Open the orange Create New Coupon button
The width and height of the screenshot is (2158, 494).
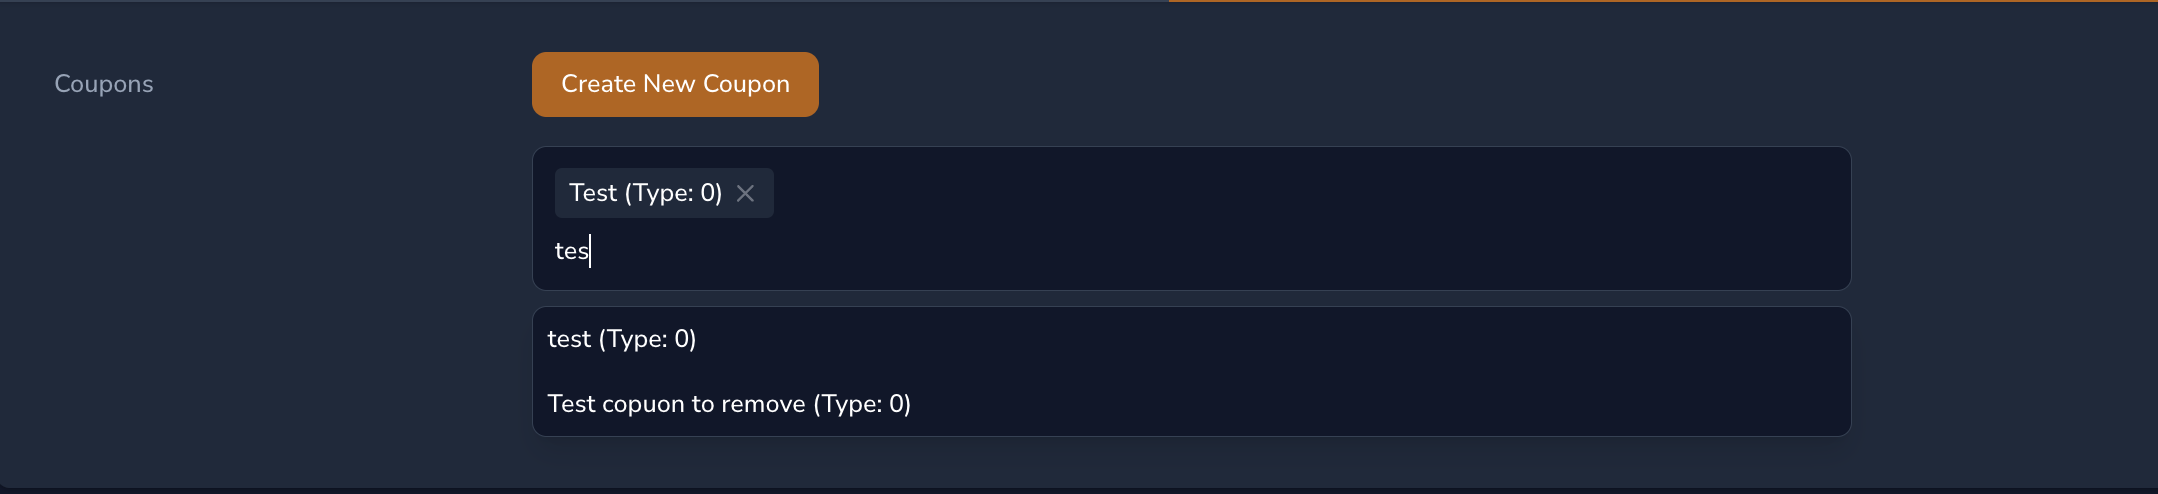(x=675, y=84)
